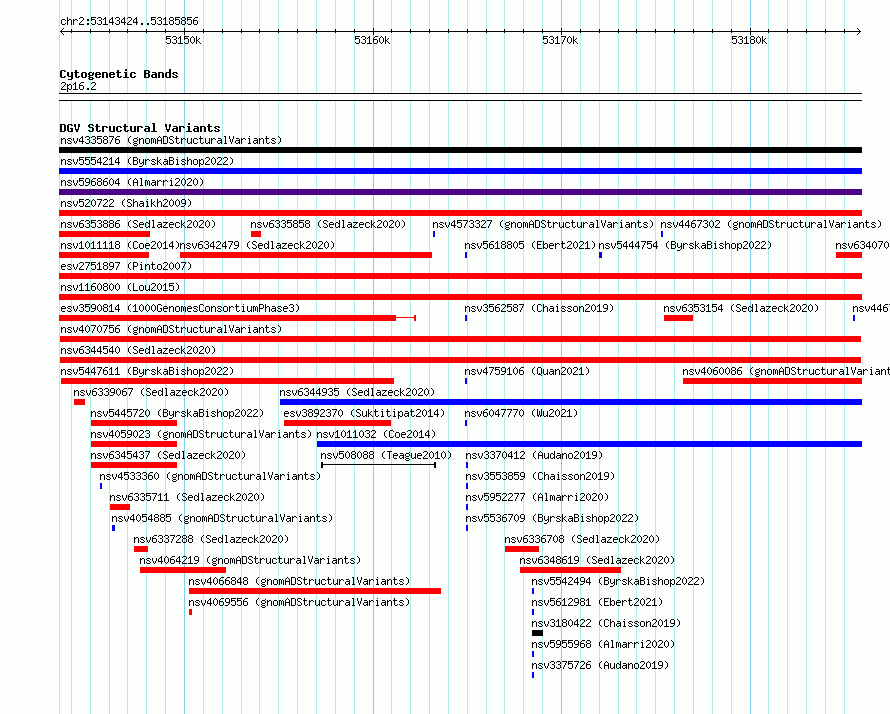Click nsv4059023 gnomADStructuralVariants label
Screen dimensions: 890x714
tap(201, 434)
